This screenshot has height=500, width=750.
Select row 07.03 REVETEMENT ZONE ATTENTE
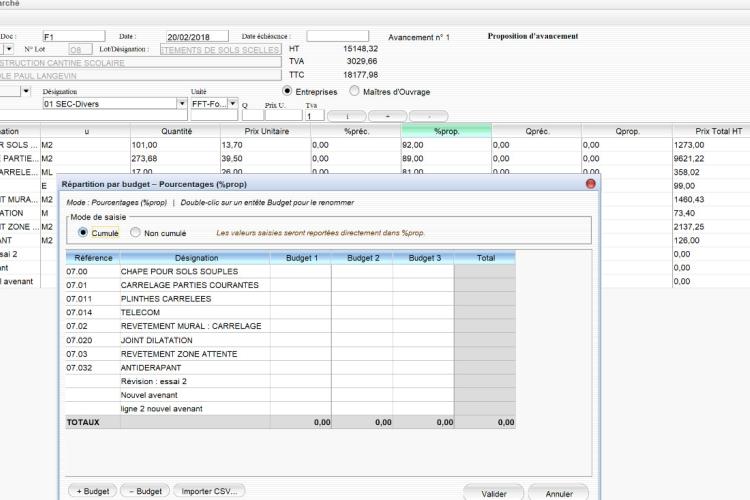pyautogui.click(x=291, y=354)
